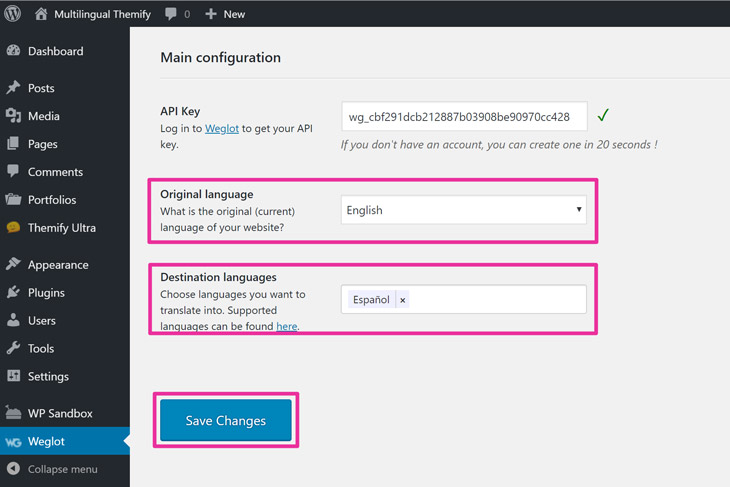Click the Dashboard gauge icon

coord(14,51)
